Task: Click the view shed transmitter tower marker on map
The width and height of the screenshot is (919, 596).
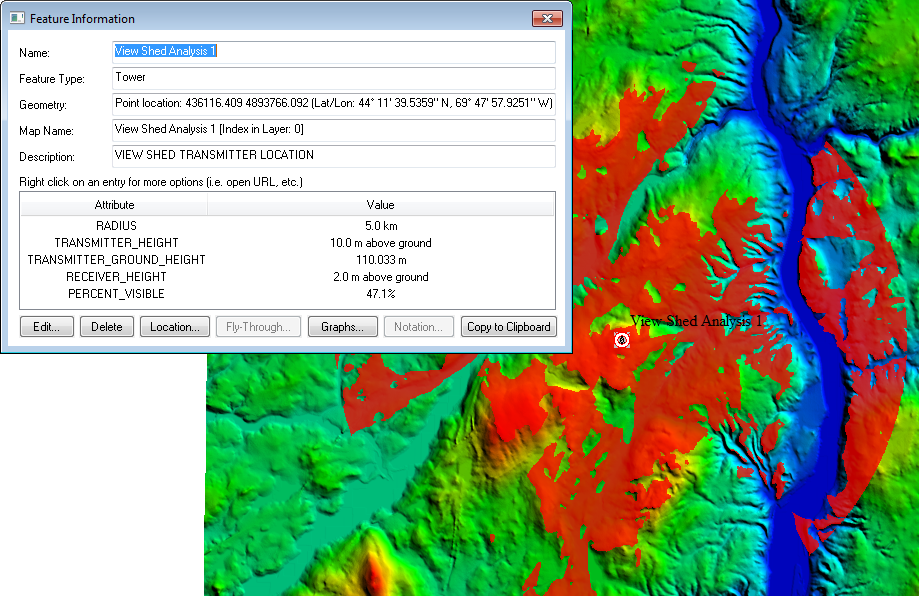Action: (x=622, y=340)
